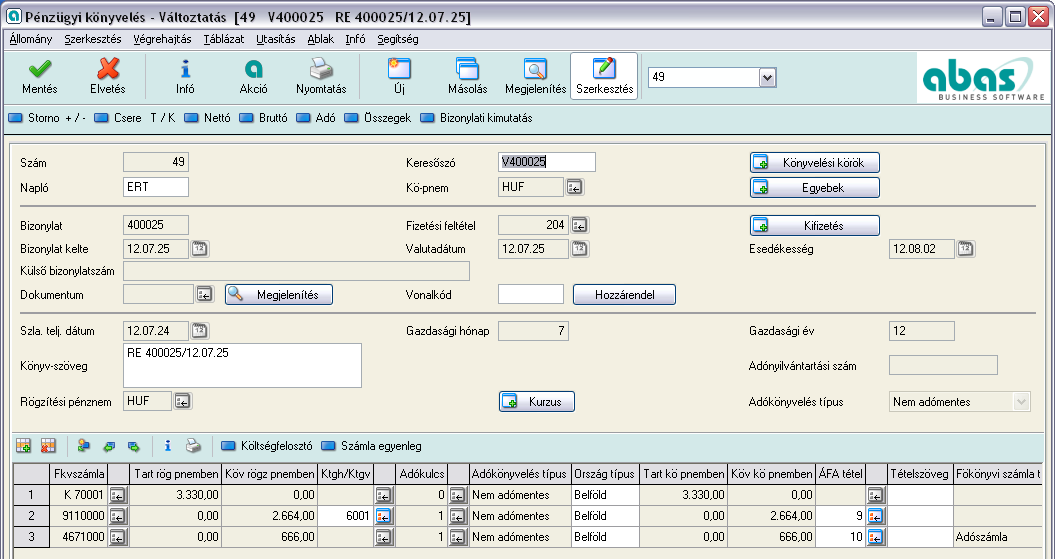Click the ÁFA tétel column header
Screen dimensions: 1055x559
(x=840, y=474)
